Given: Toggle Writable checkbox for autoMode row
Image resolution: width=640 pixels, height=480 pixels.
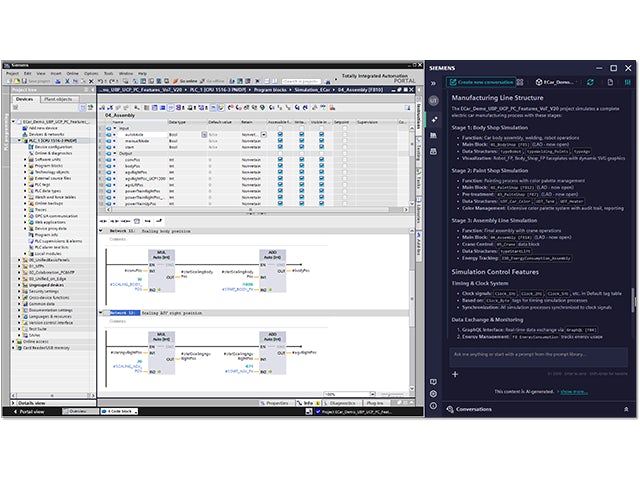Looking at the screenshot, I should pyautogui.click(x=301, y=134).
